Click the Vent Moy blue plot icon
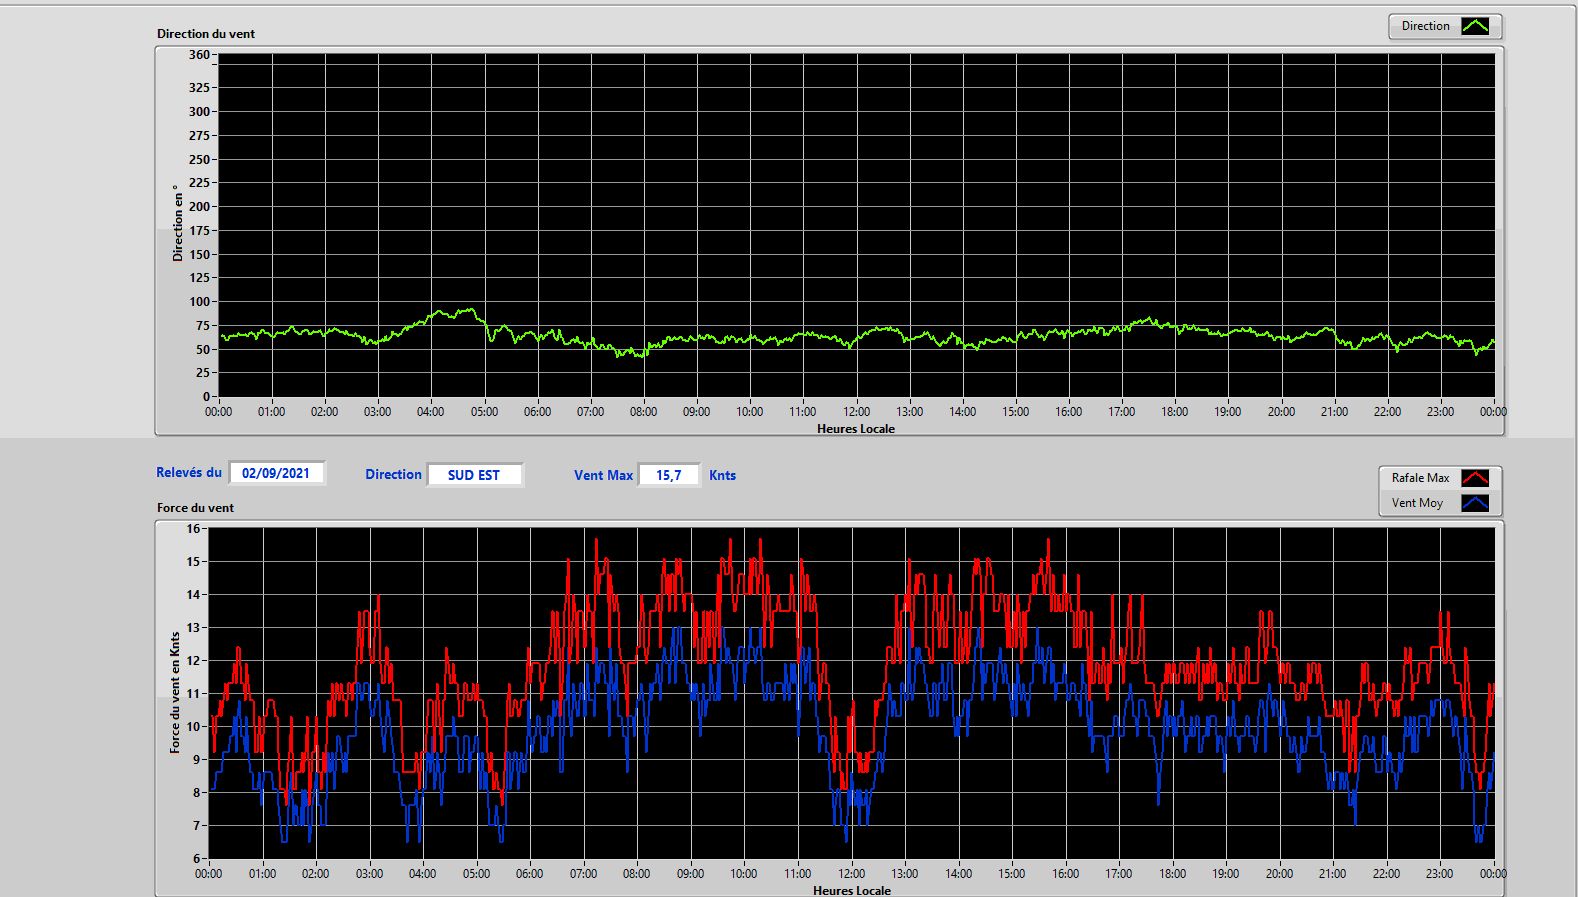This screenshot has width=1578, height=897. [x=1475, y=503]
